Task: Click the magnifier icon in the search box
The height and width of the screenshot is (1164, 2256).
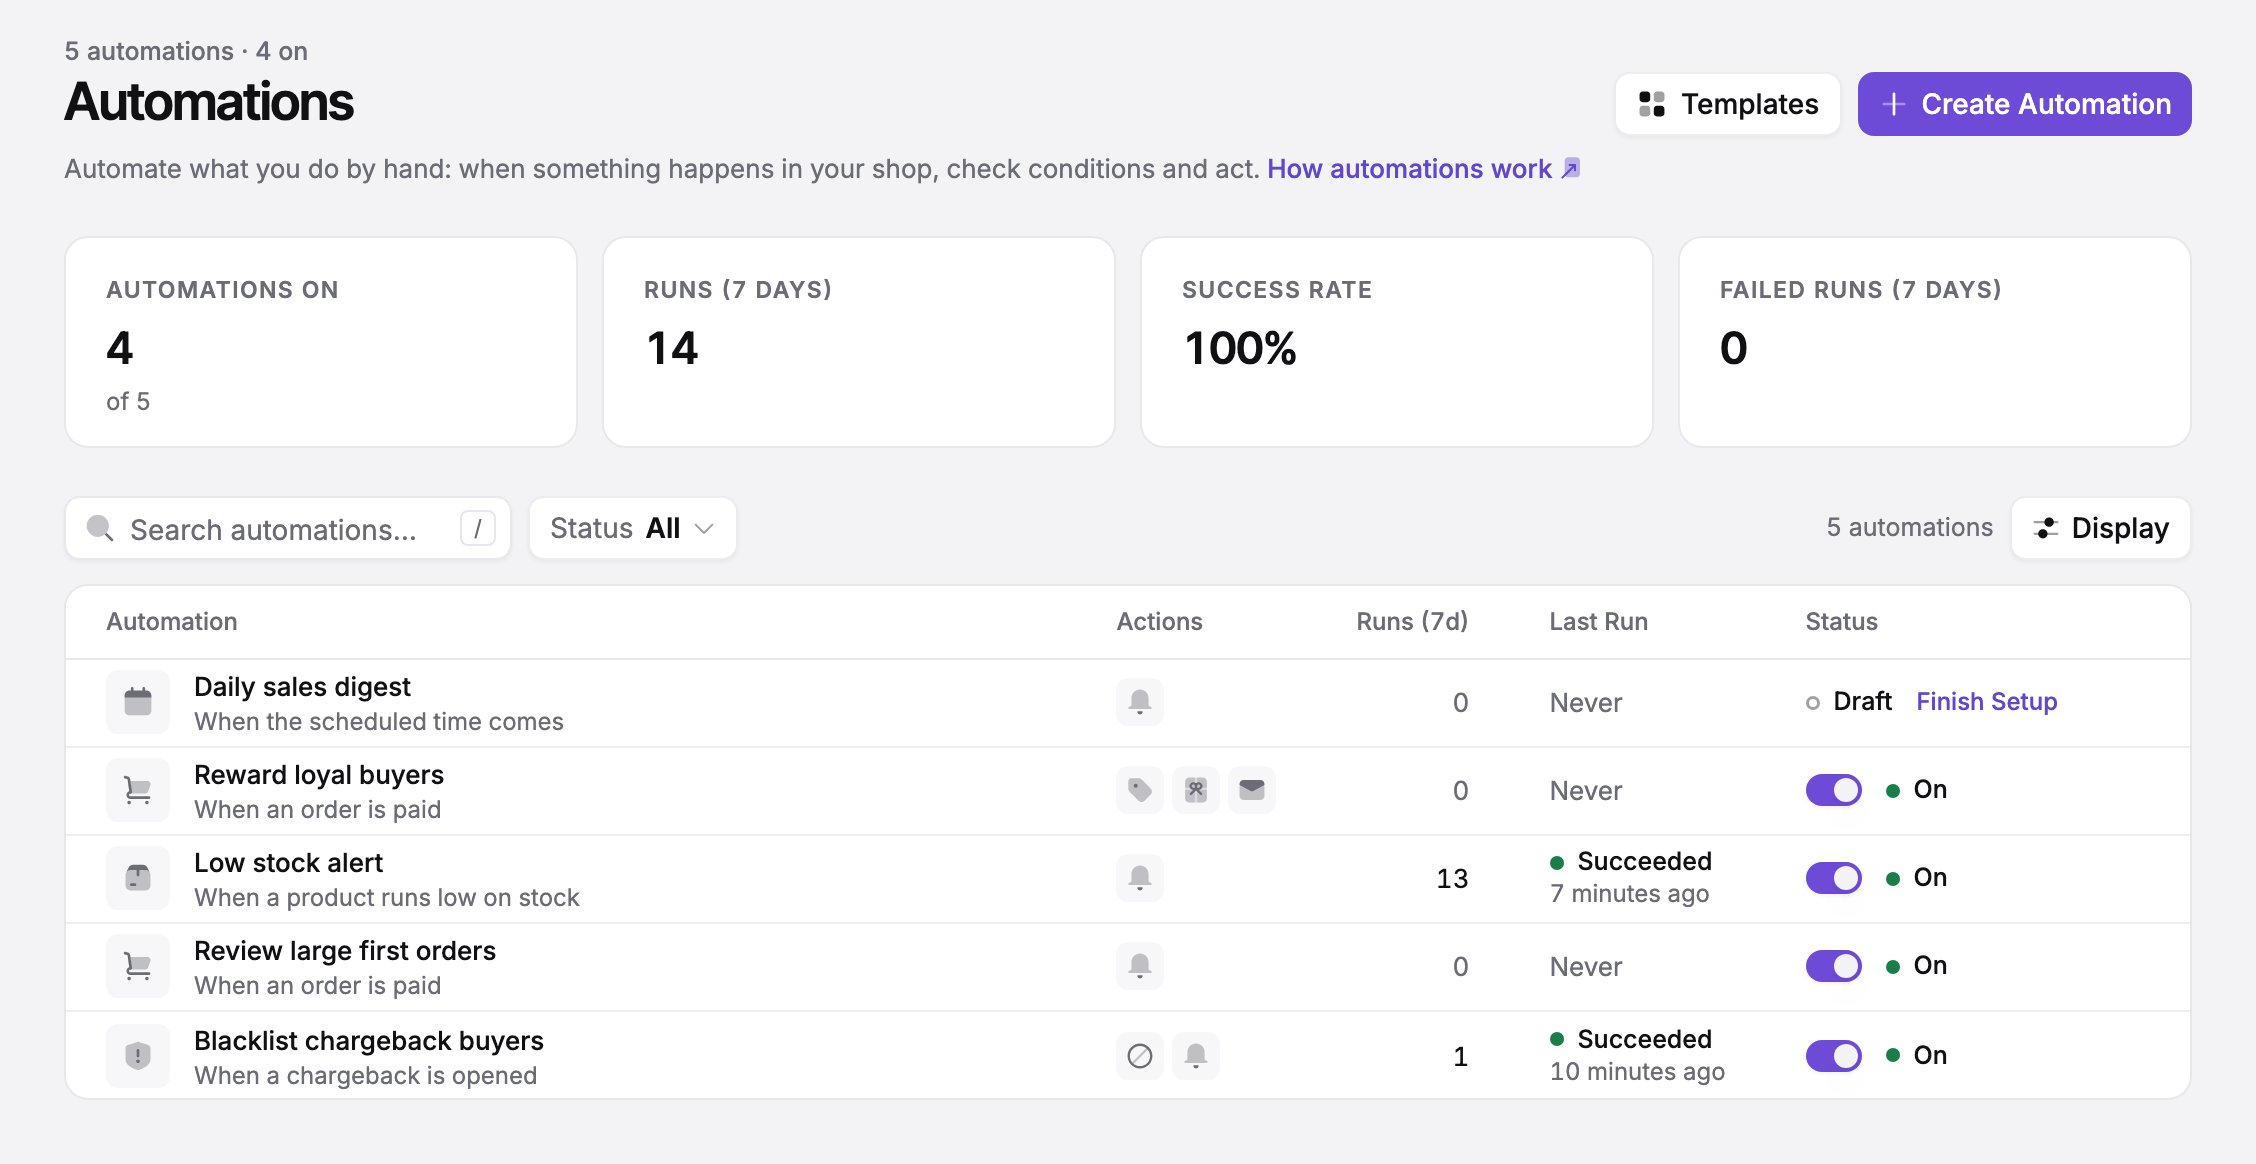Action: pyautogui.click(x=100, y=528)
